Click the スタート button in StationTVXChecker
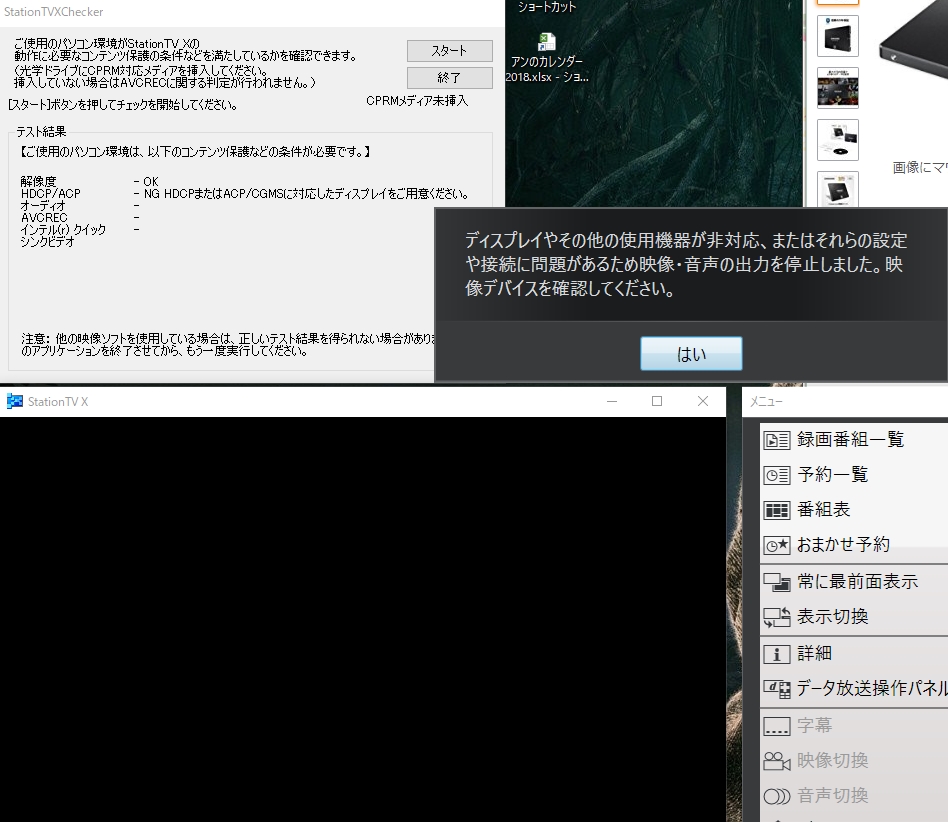 [x=449, y=51]
